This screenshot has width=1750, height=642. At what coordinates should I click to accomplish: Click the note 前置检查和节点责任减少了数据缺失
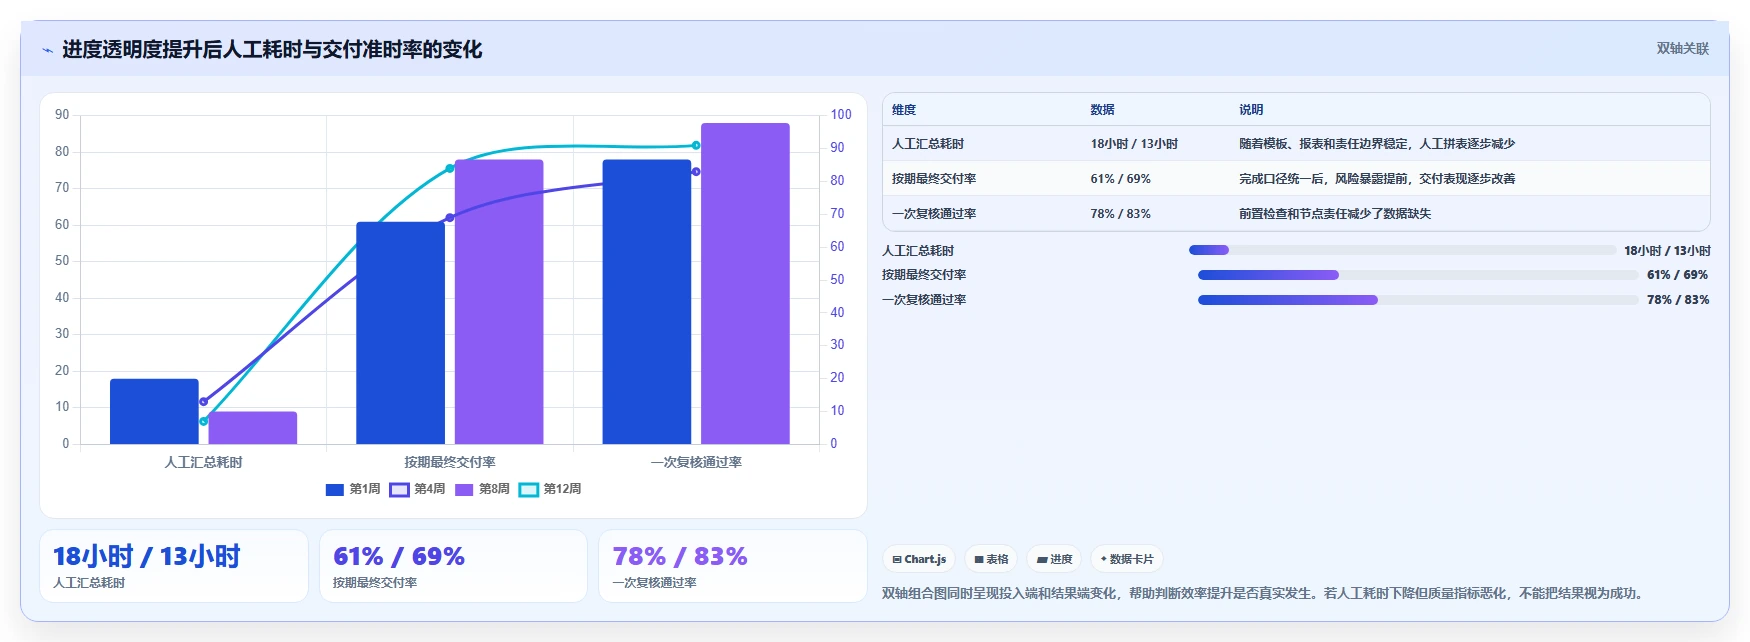1335,214
